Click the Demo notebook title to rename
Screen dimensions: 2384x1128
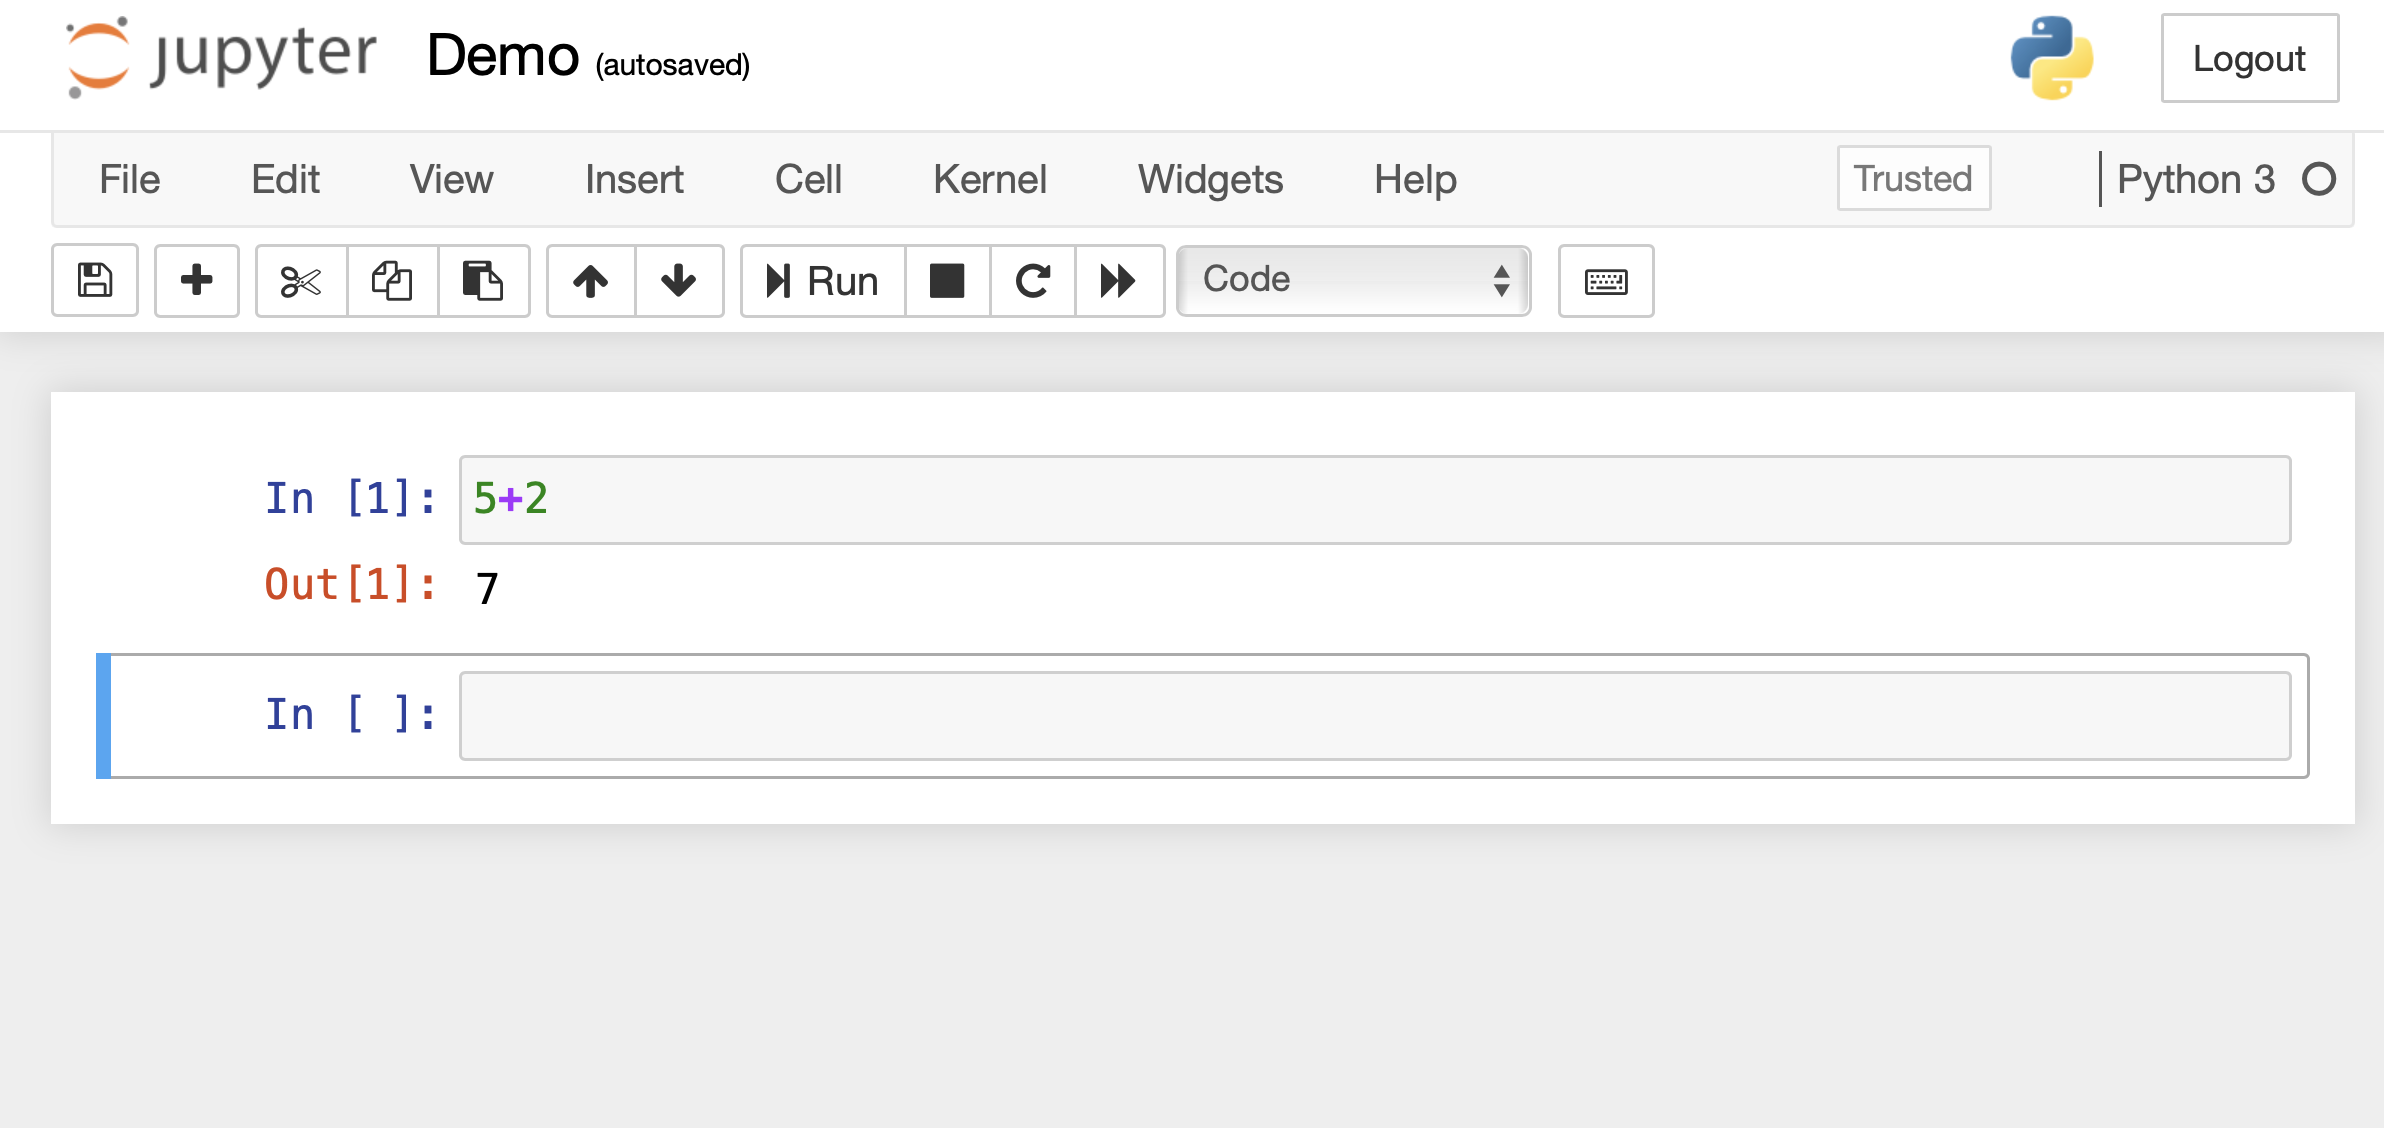(503, 55)
